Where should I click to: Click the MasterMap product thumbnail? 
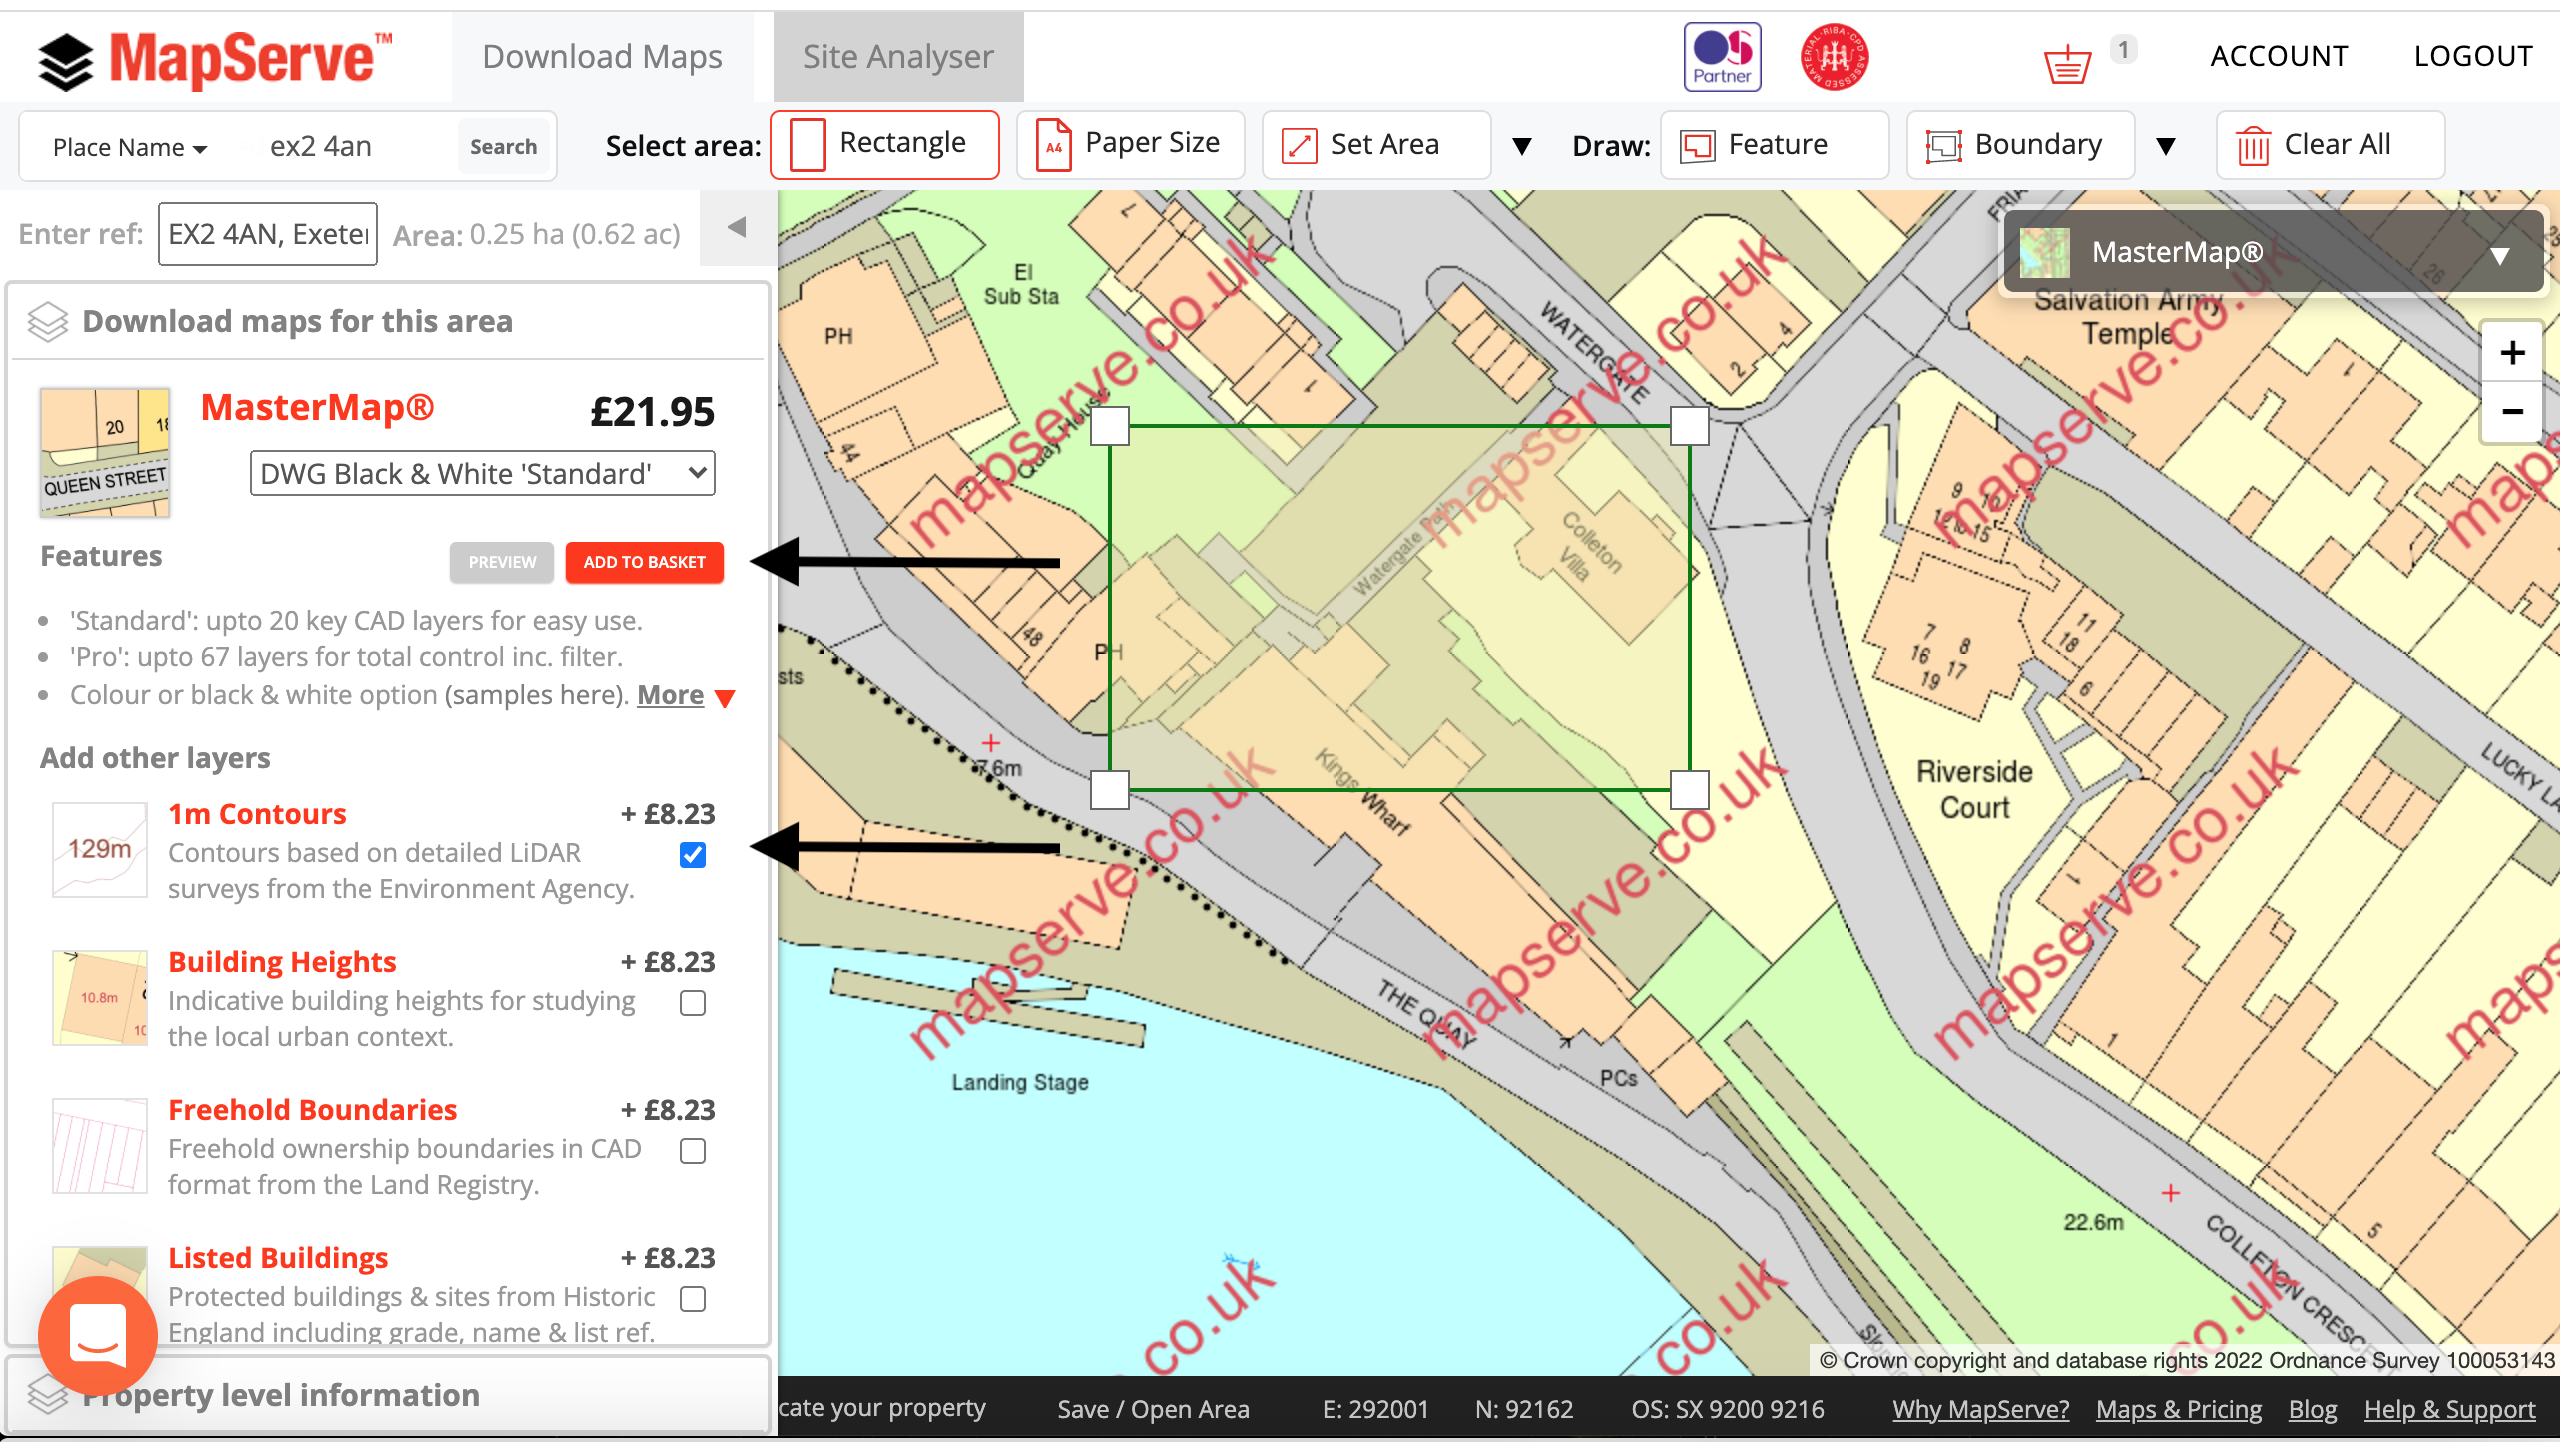[x=105, y=452]
